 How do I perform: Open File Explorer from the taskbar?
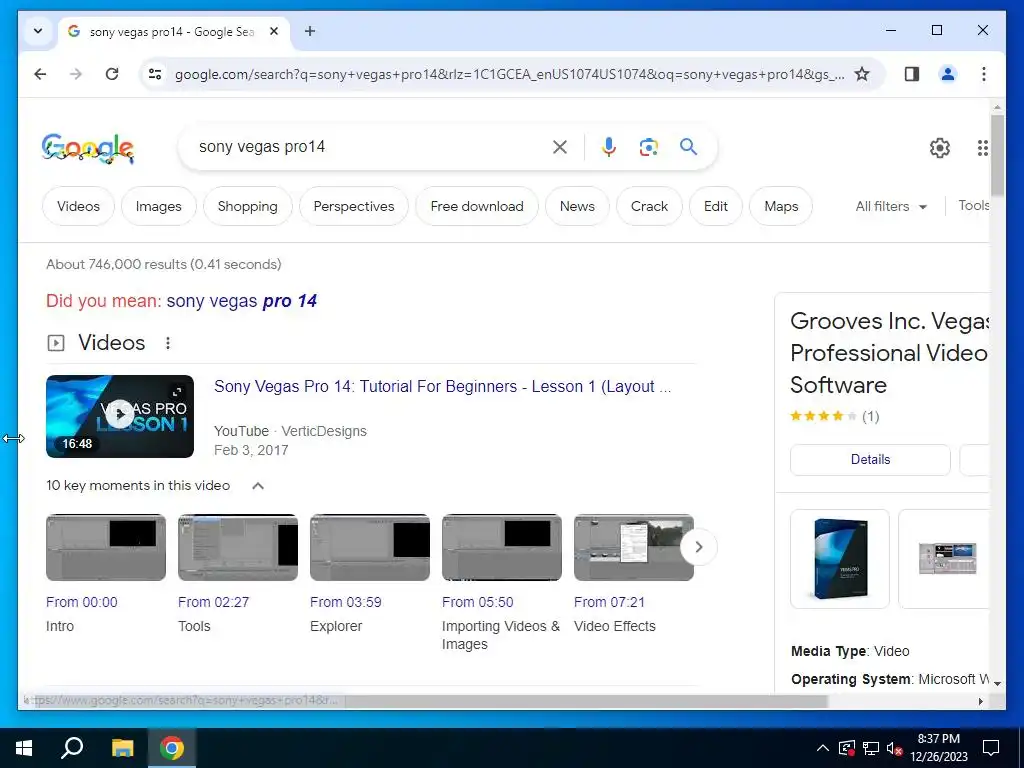(x=122, y=748)
